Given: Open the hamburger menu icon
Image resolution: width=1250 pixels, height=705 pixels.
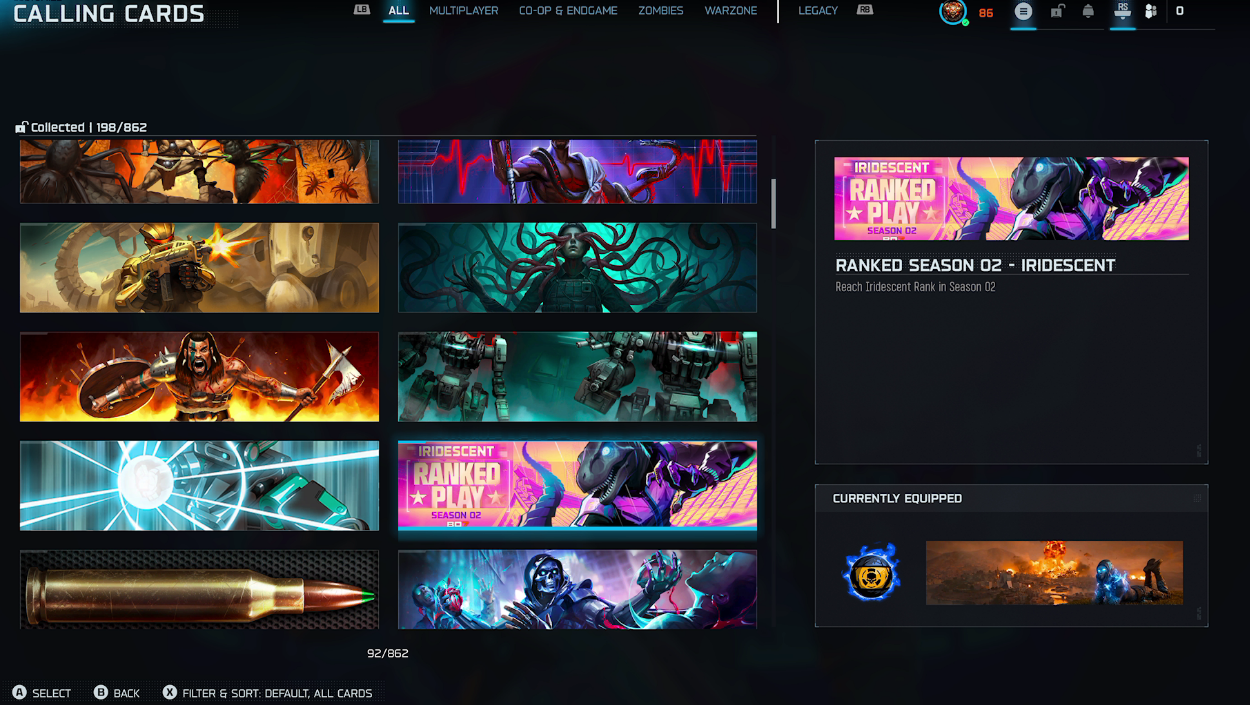Looking at the screenshot, I should 1023,11.
